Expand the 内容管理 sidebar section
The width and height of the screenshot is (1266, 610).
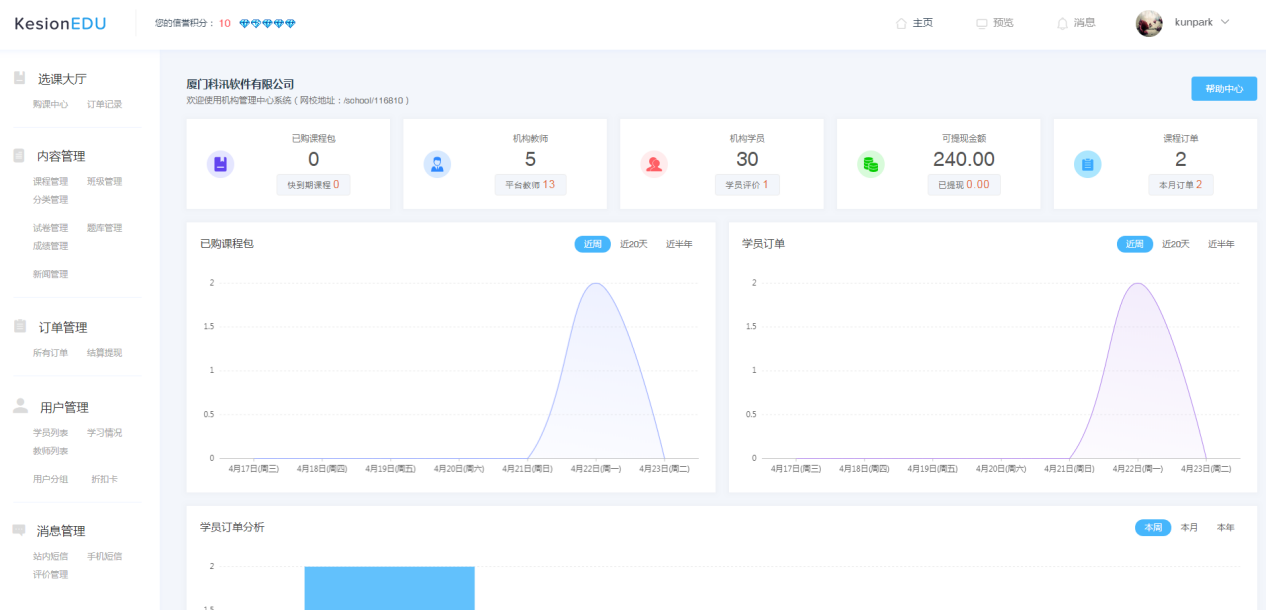(x=61, y=156)
